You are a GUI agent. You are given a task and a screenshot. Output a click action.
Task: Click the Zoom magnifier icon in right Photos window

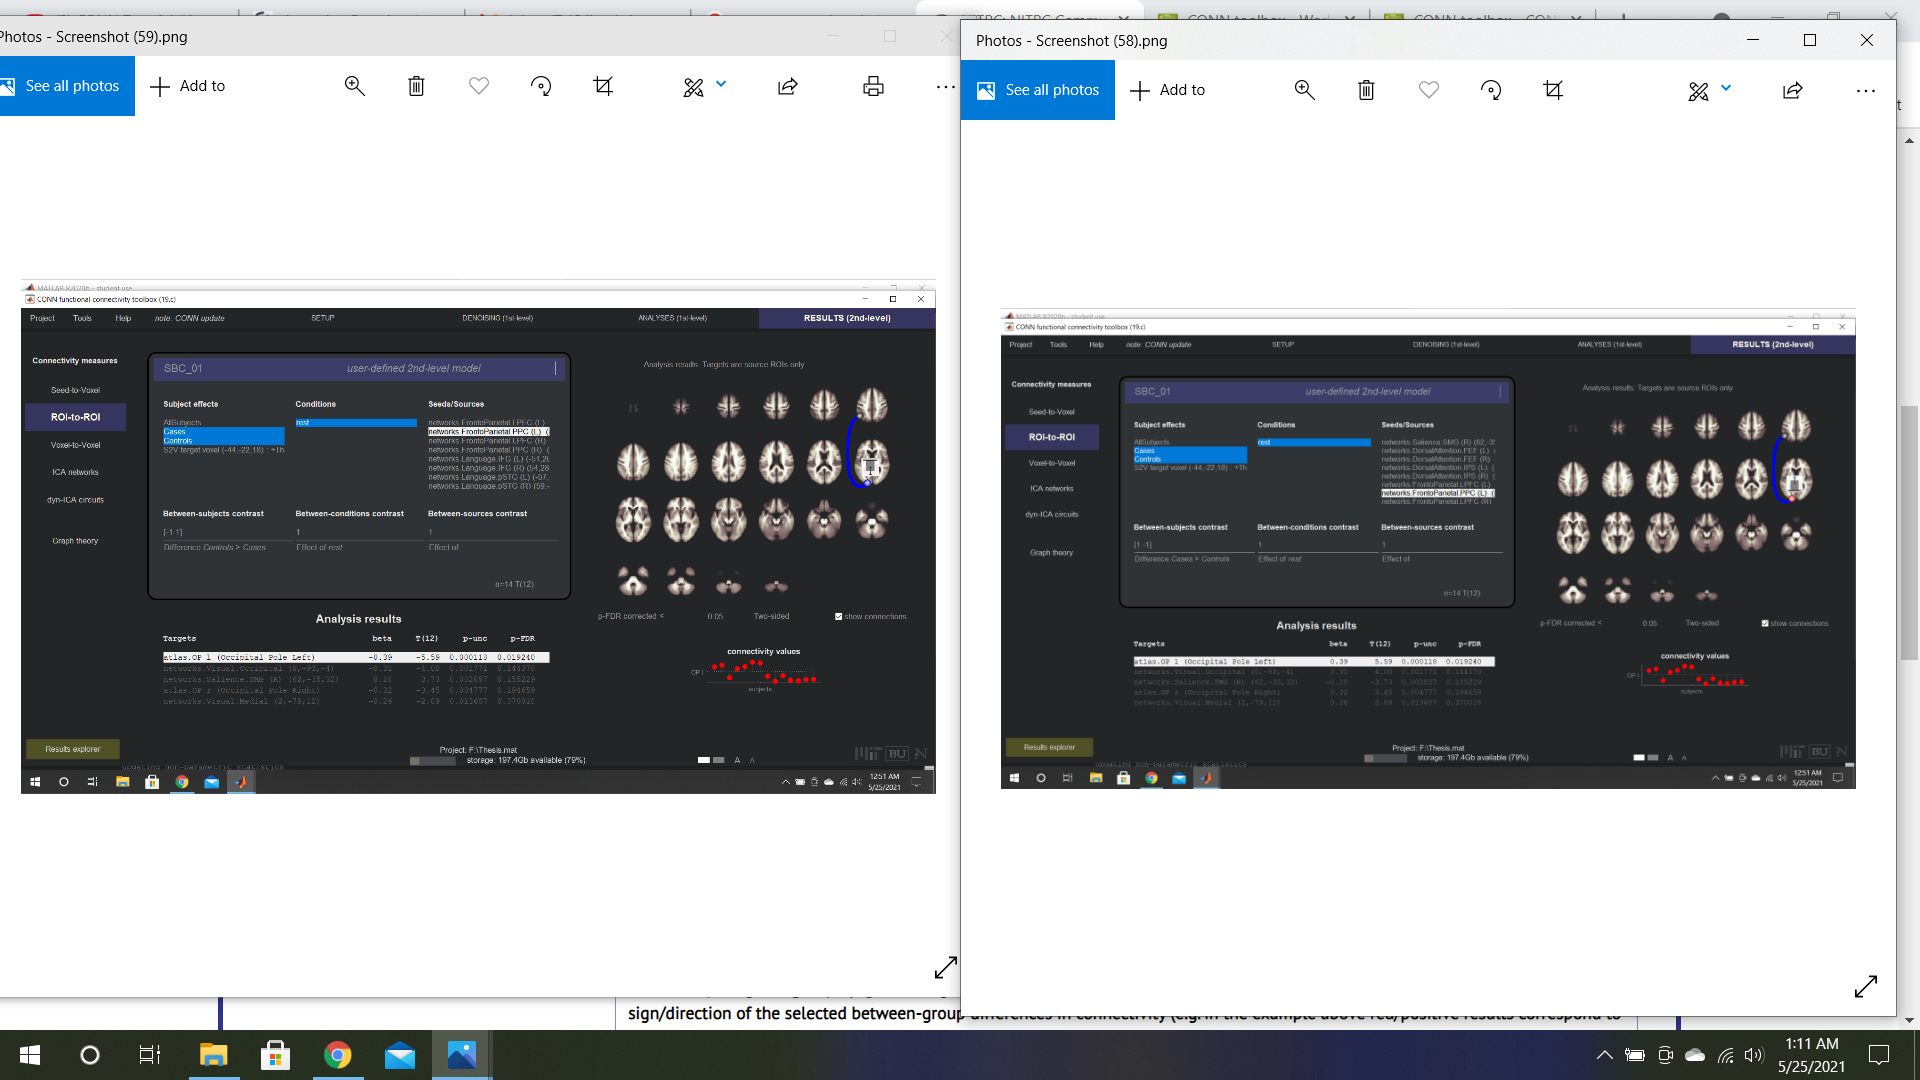tap(1304, 90)
